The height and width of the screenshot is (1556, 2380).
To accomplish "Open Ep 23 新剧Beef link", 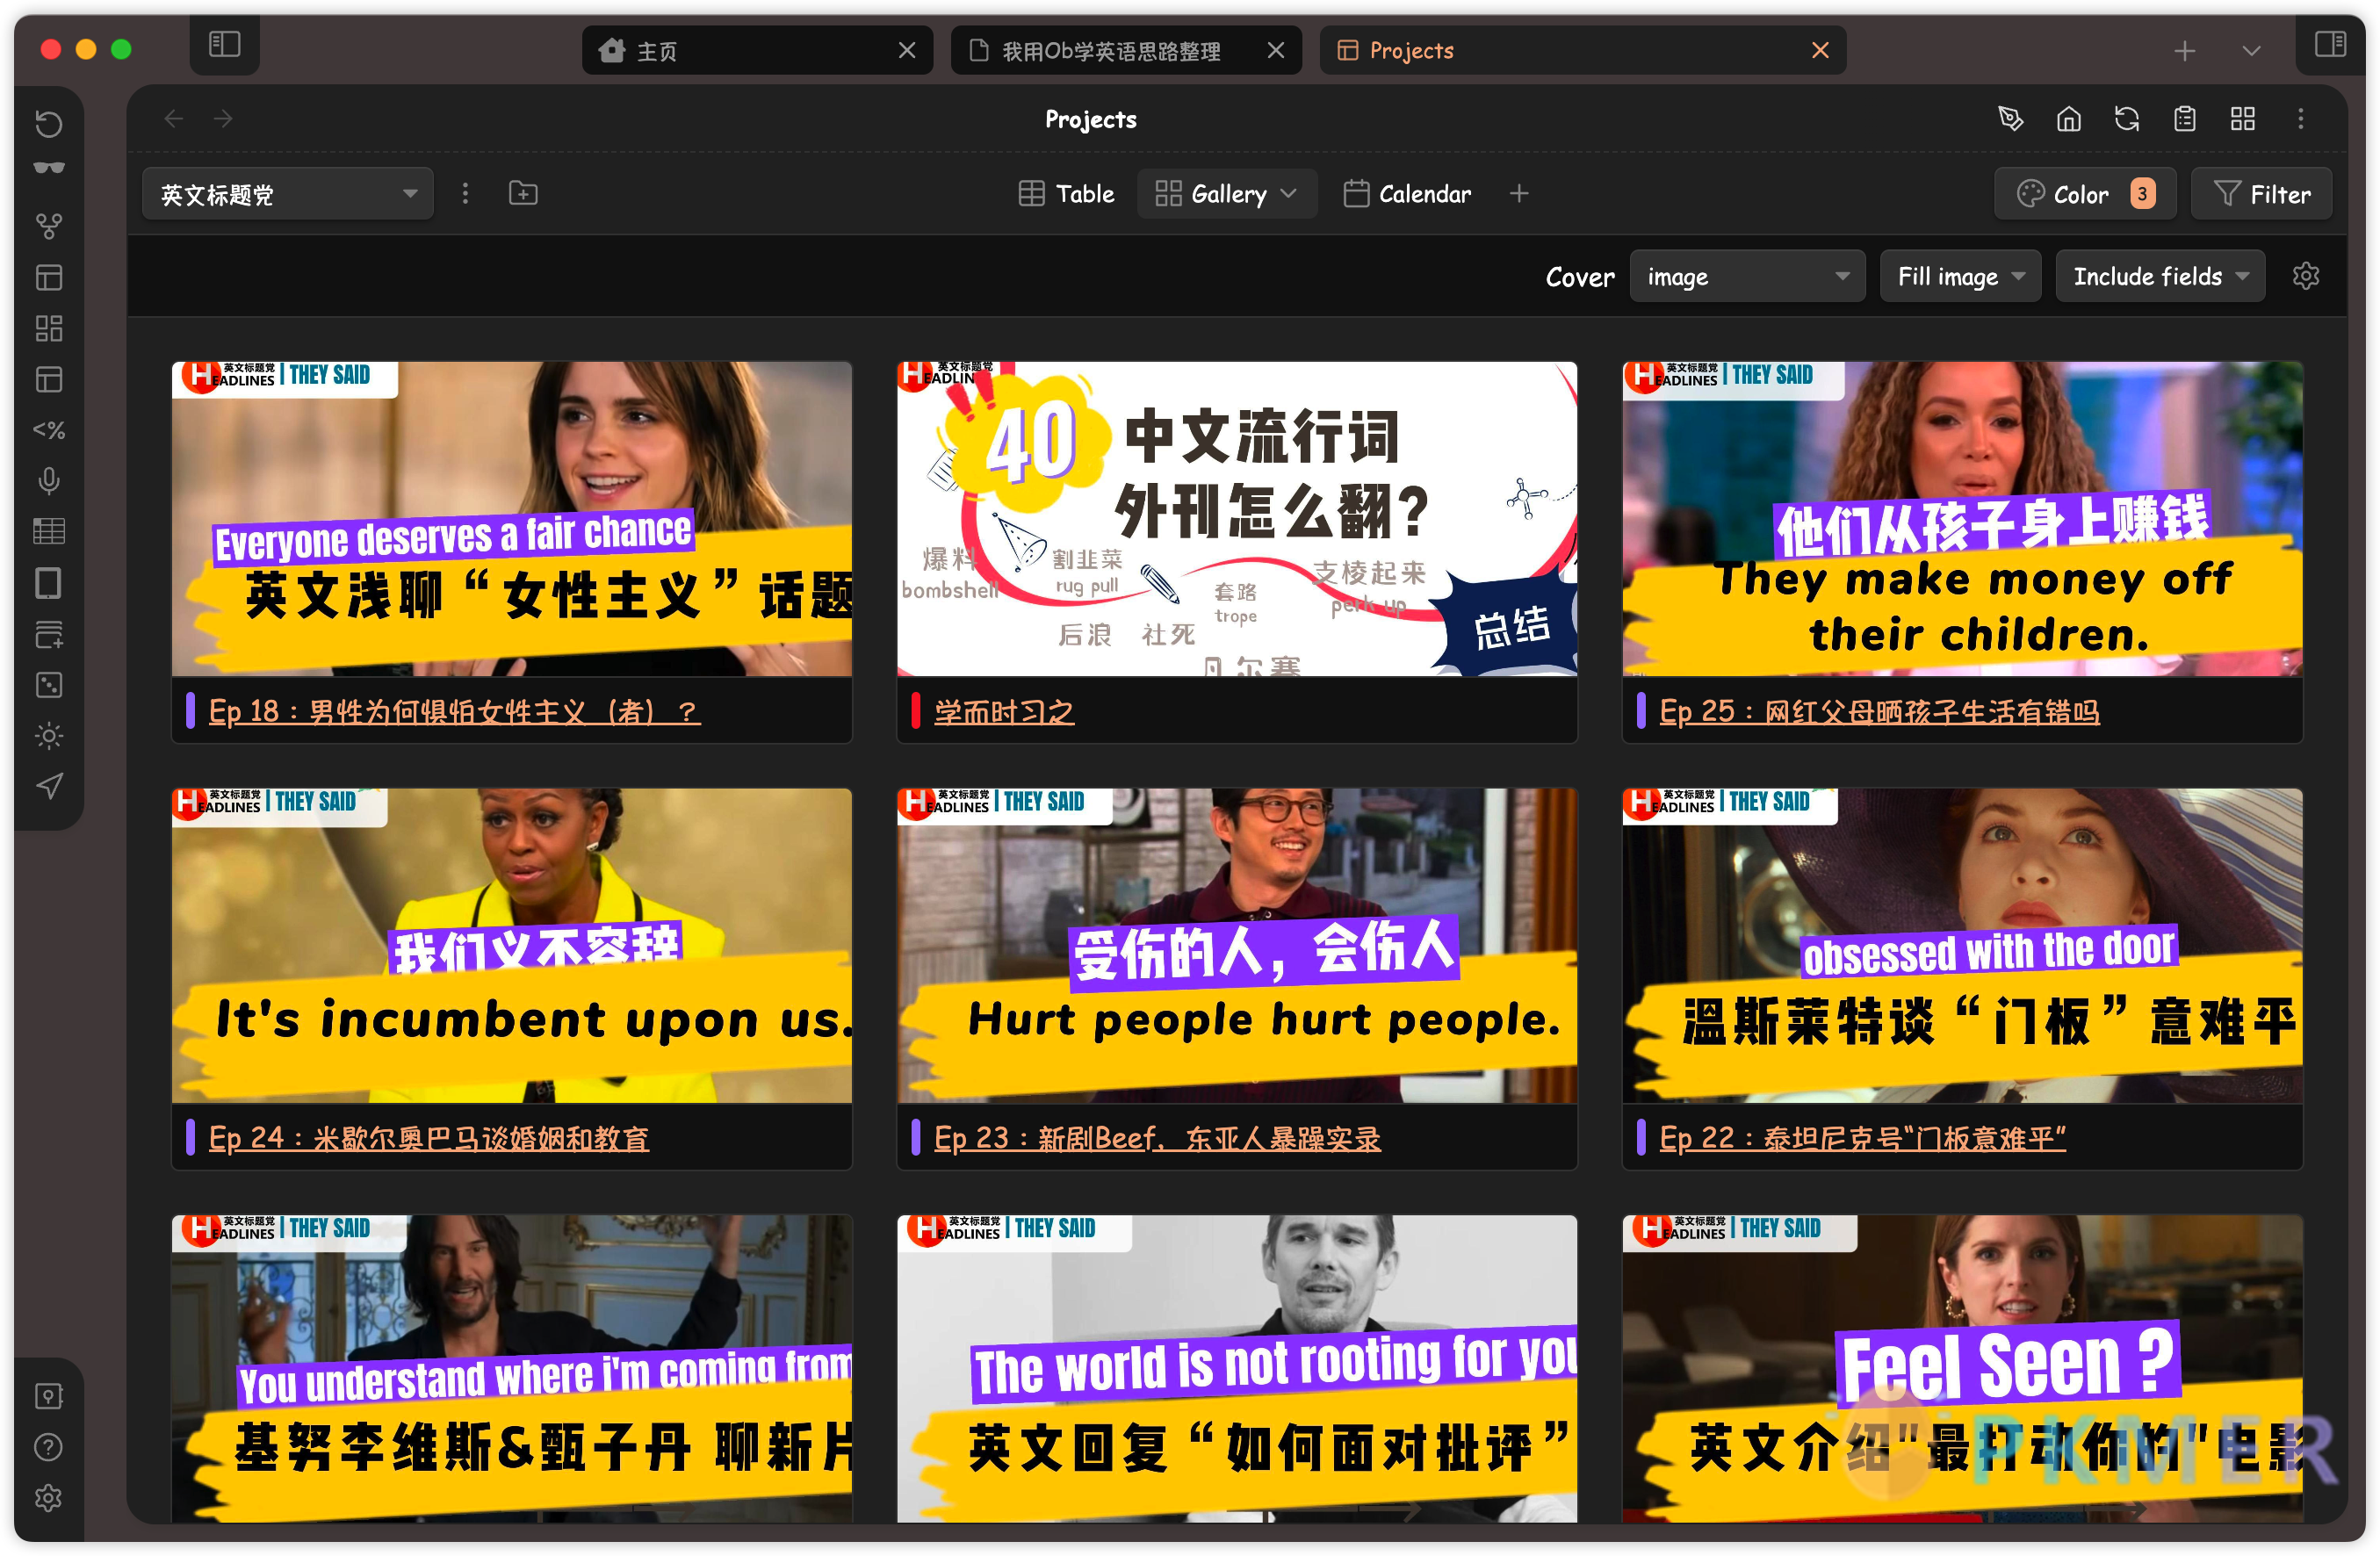I will [1157, 1138].
